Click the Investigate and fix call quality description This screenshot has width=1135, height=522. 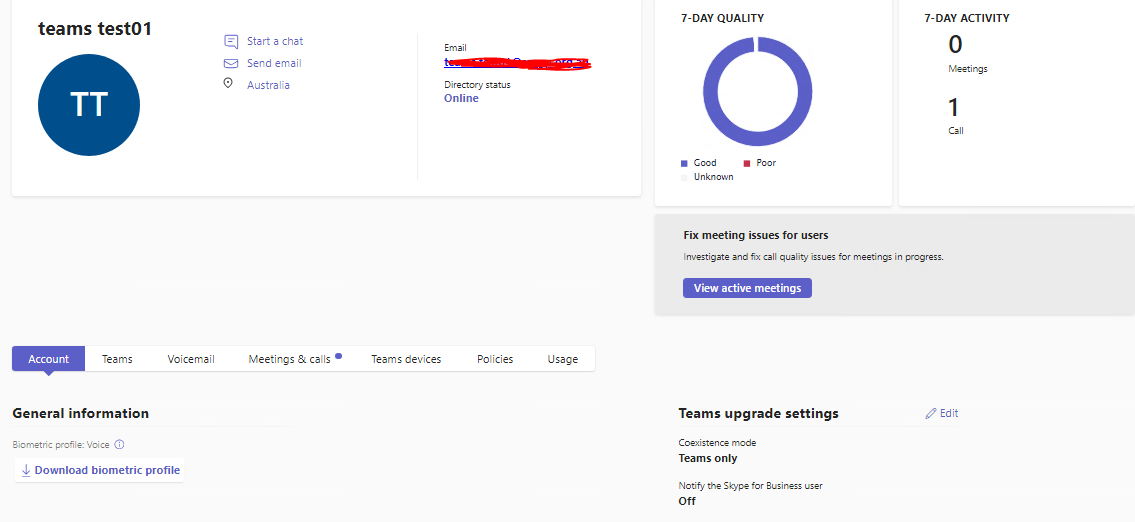coord(814,257)
